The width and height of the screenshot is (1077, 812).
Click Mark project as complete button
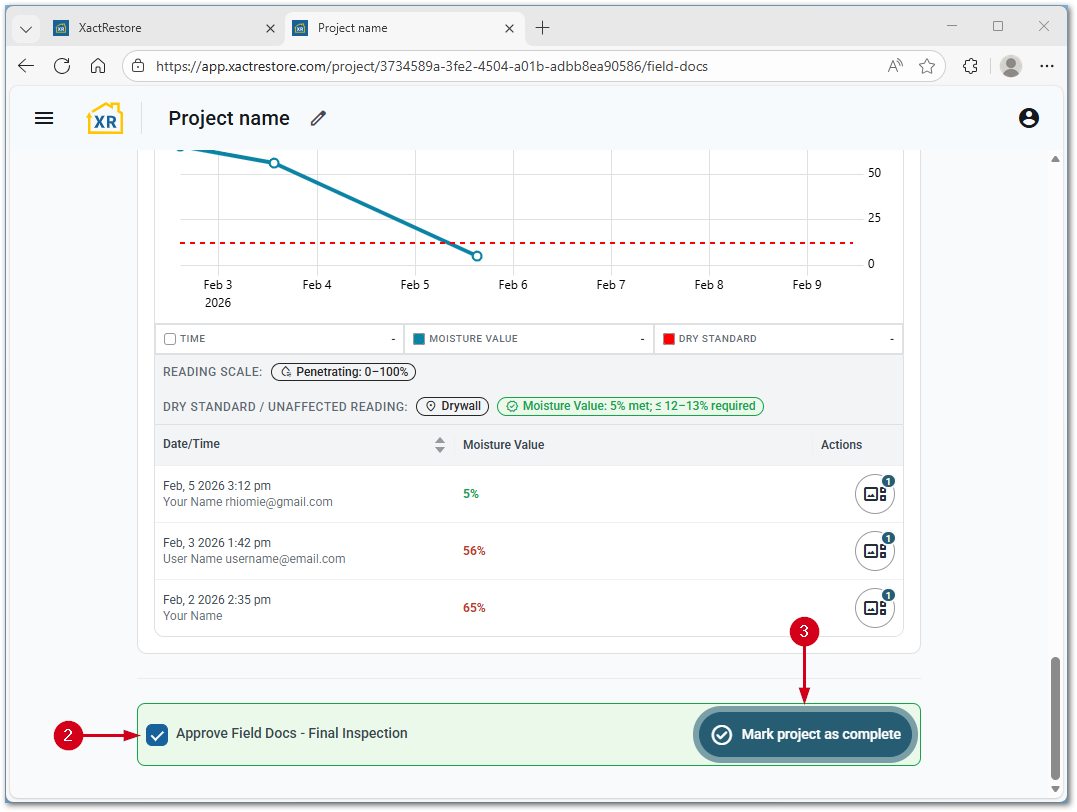806,735
